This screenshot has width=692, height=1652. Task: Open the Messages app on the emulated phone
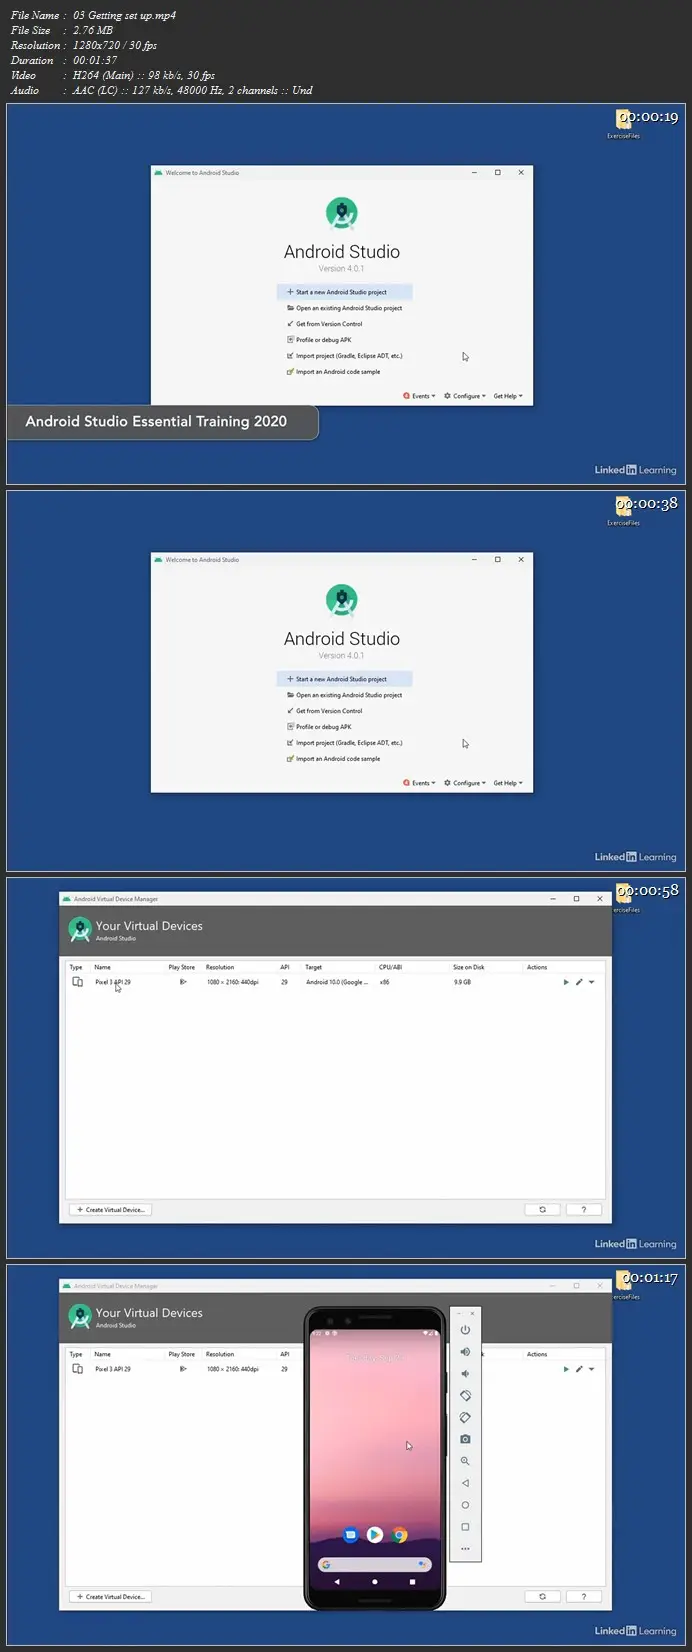pos(350,1535)
